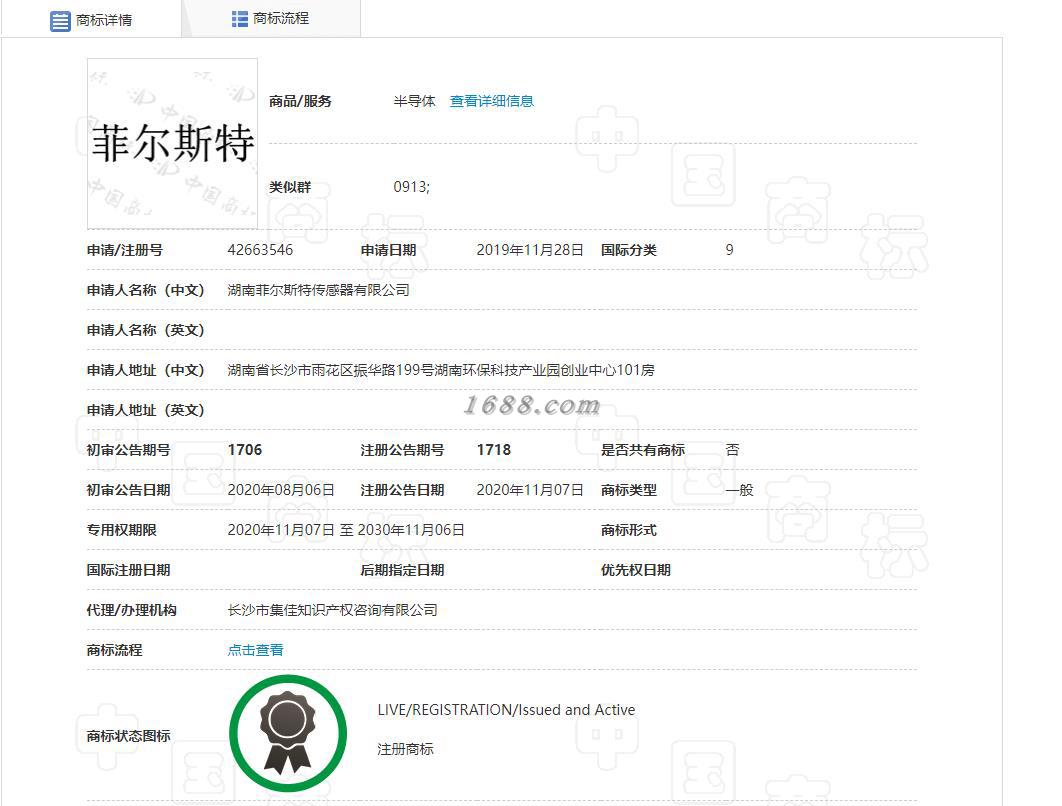Screen dimensions: 1062x806
Task: Click the green registered trademark status badge
Action: tap(288, 734)
